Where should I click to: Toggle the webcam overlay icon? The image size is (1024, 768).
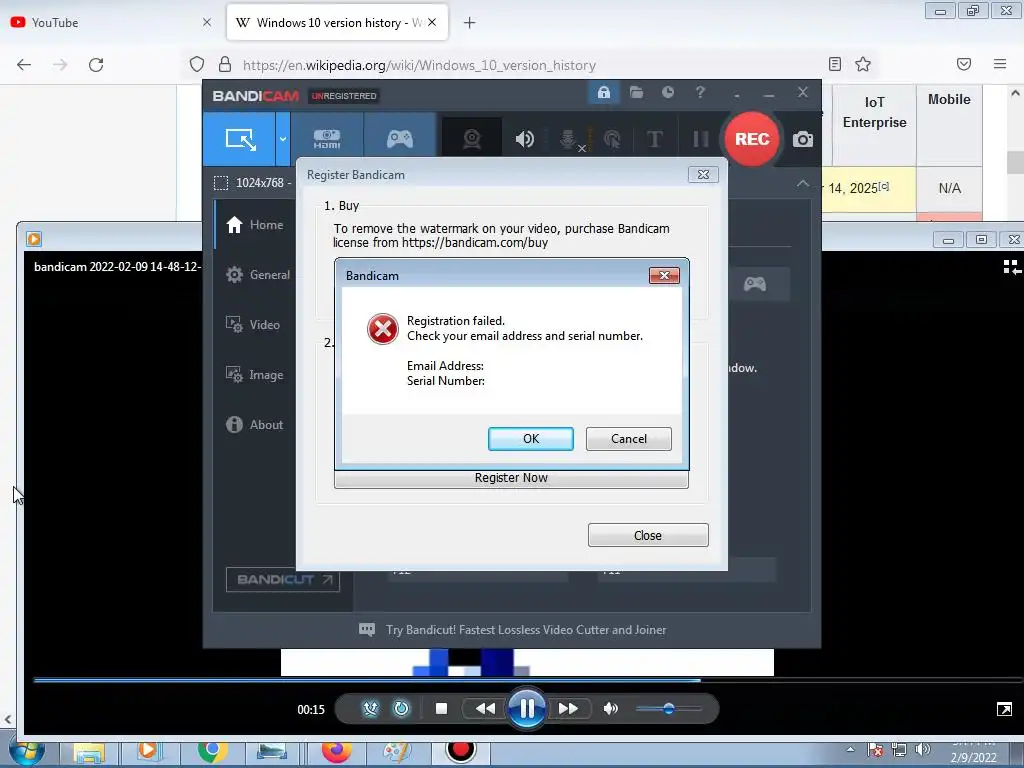(x=472, y=139)
